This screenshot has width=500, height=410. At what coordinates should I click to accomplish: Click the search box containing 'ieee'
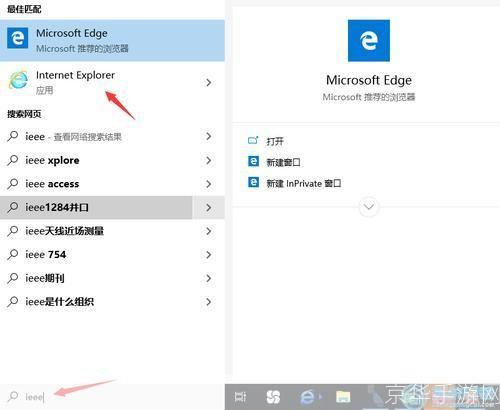pyautogui.click(x=112, y=397)
